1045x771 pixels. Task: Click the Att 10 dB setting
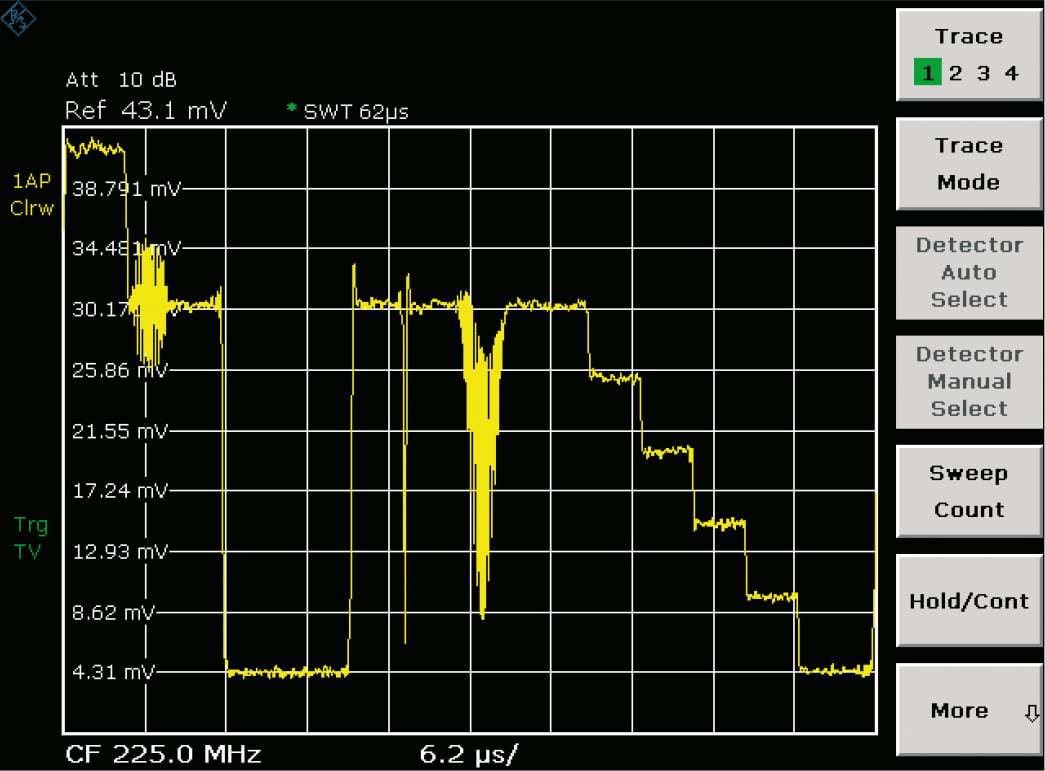coord(121,80)
